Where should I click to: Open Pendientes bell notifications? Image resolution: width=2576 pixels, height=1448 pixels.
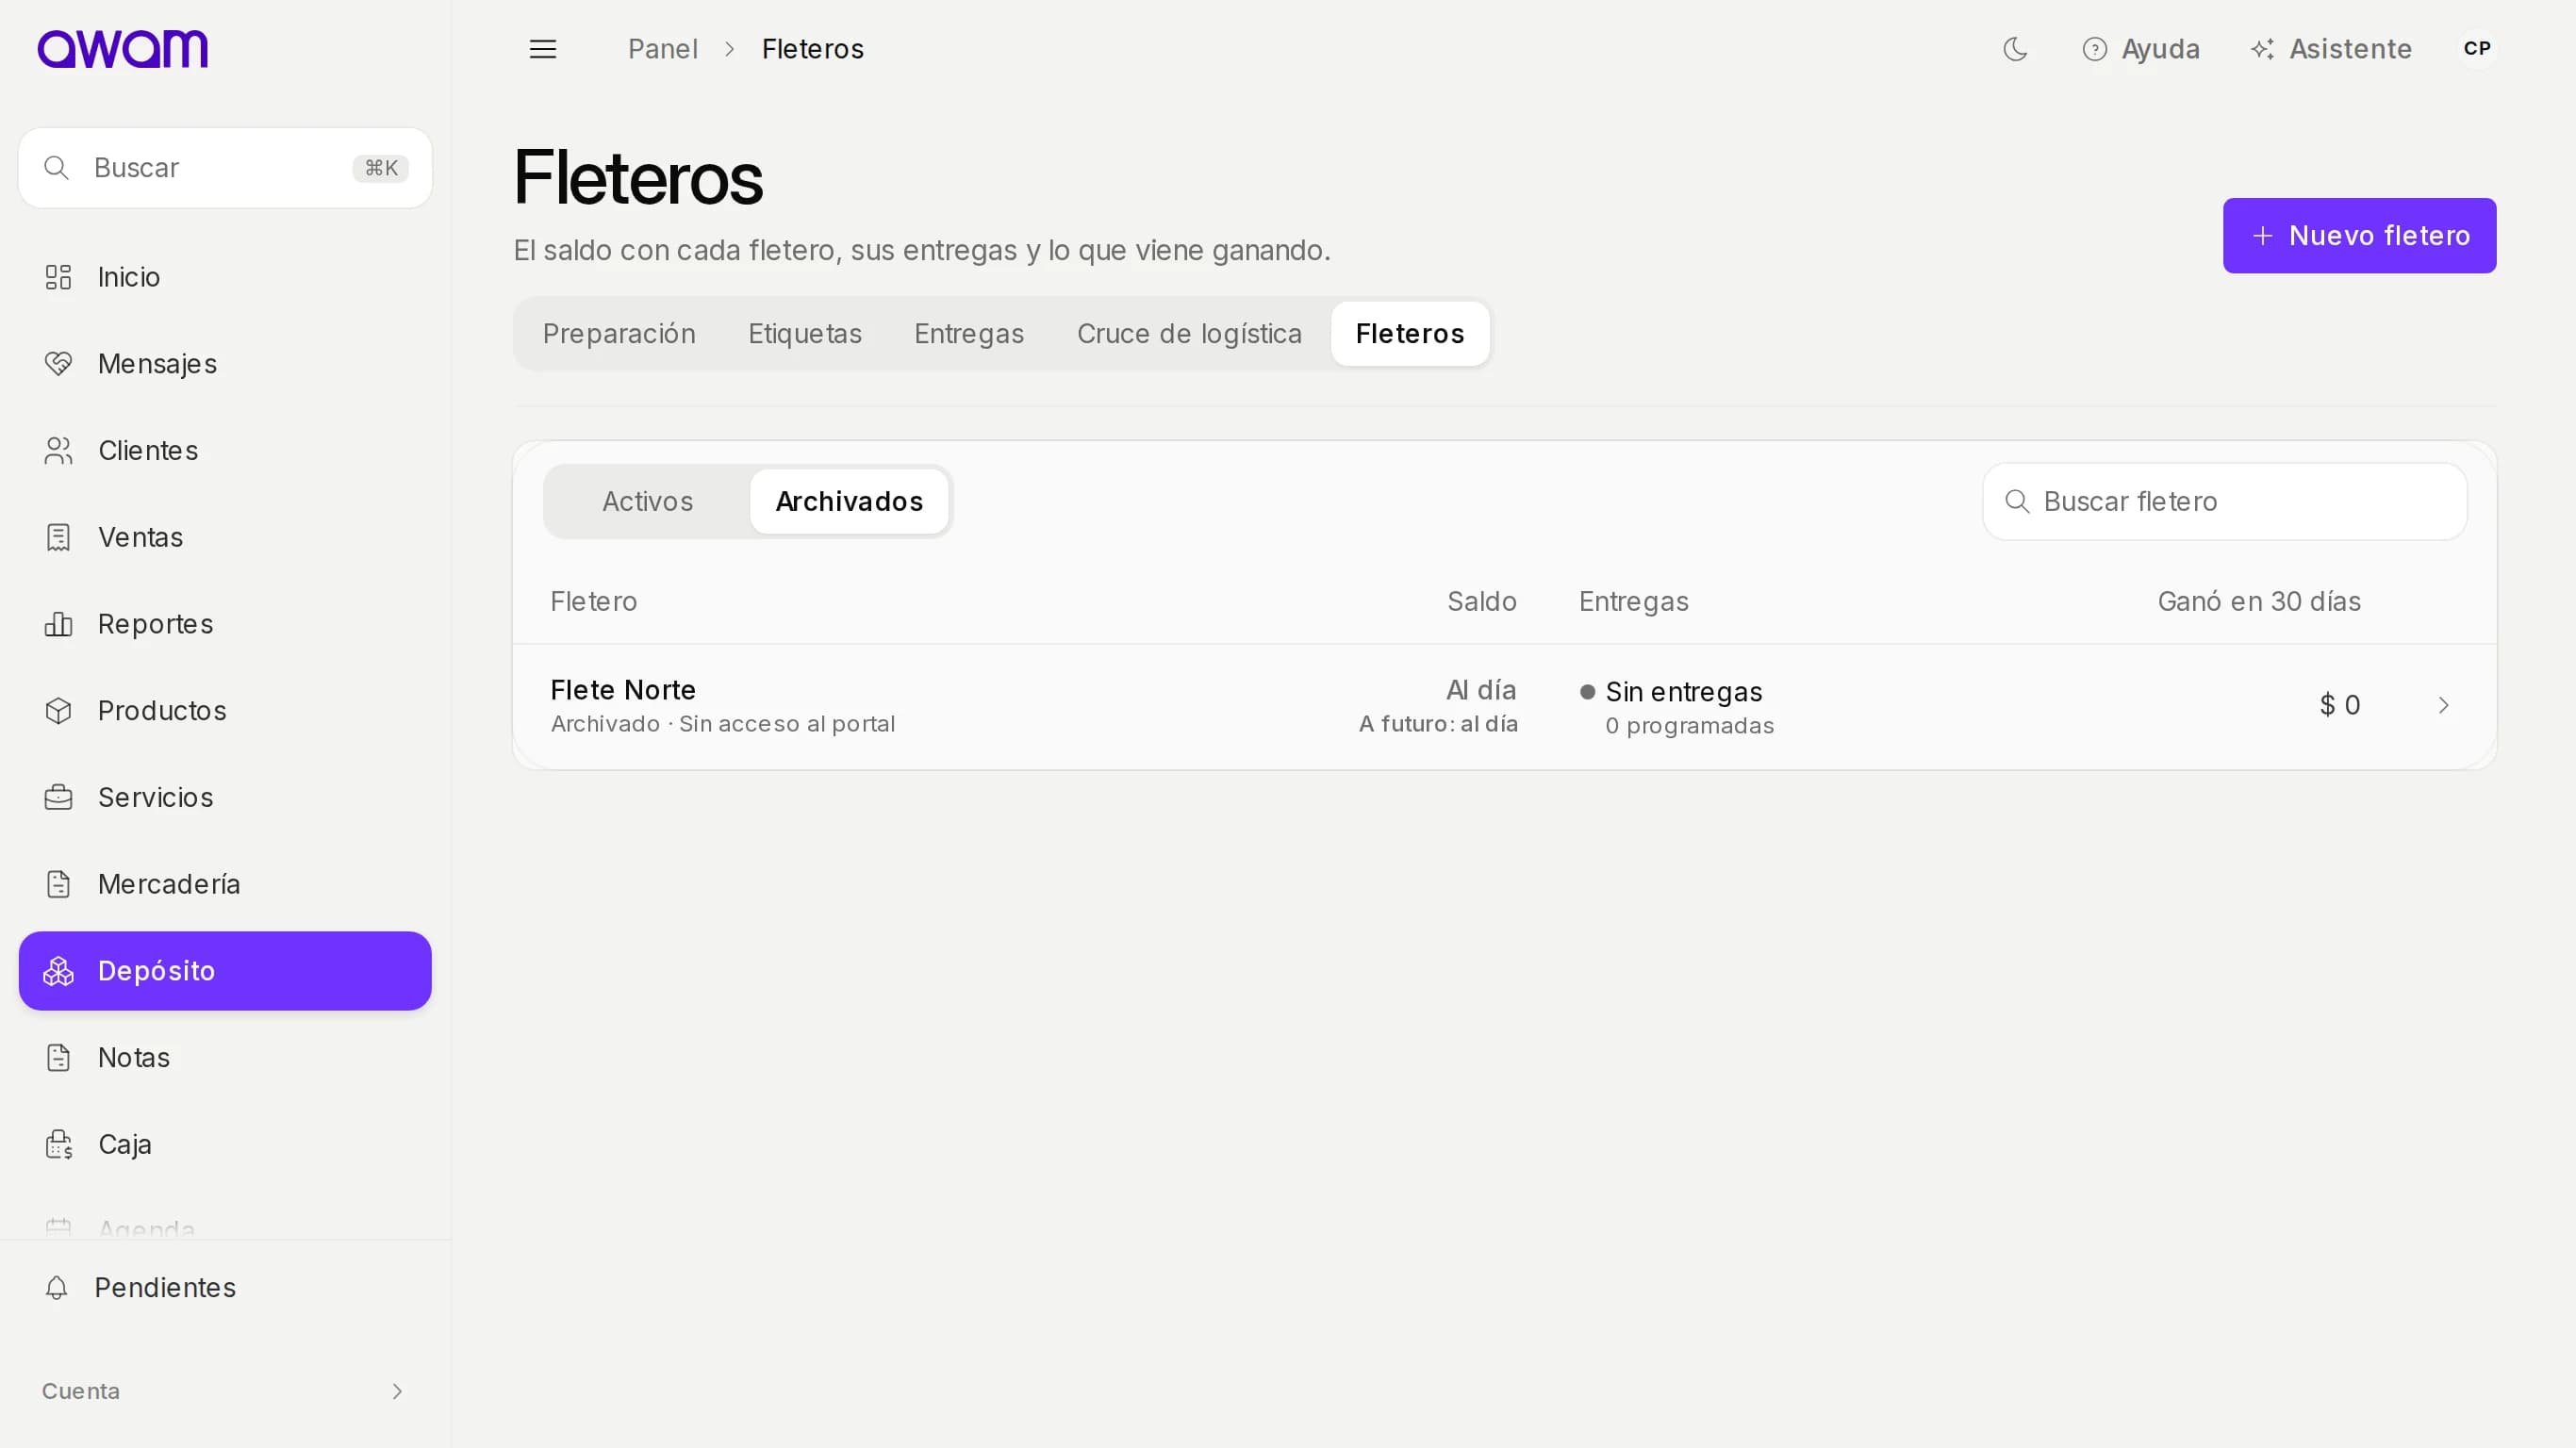pyautogui.click(x=225, y=1288)
